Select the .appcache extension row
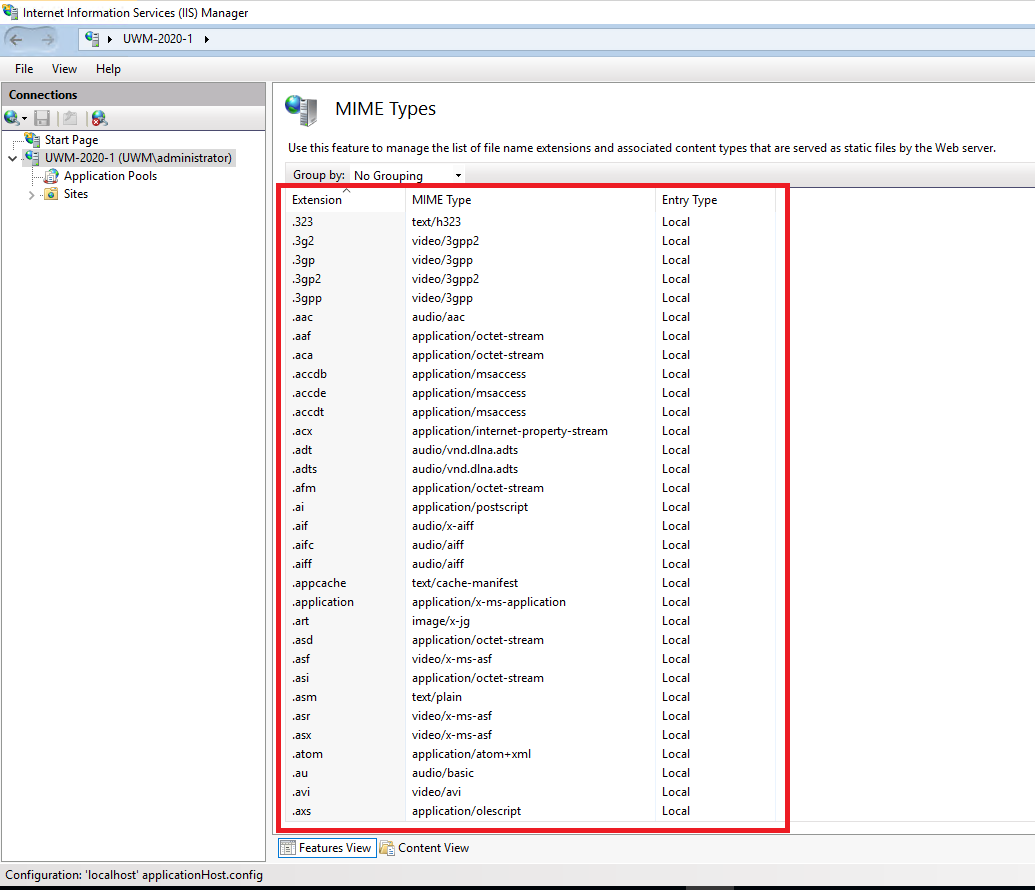This screenshot has height=890, width=1035. [x=319, y=583]
